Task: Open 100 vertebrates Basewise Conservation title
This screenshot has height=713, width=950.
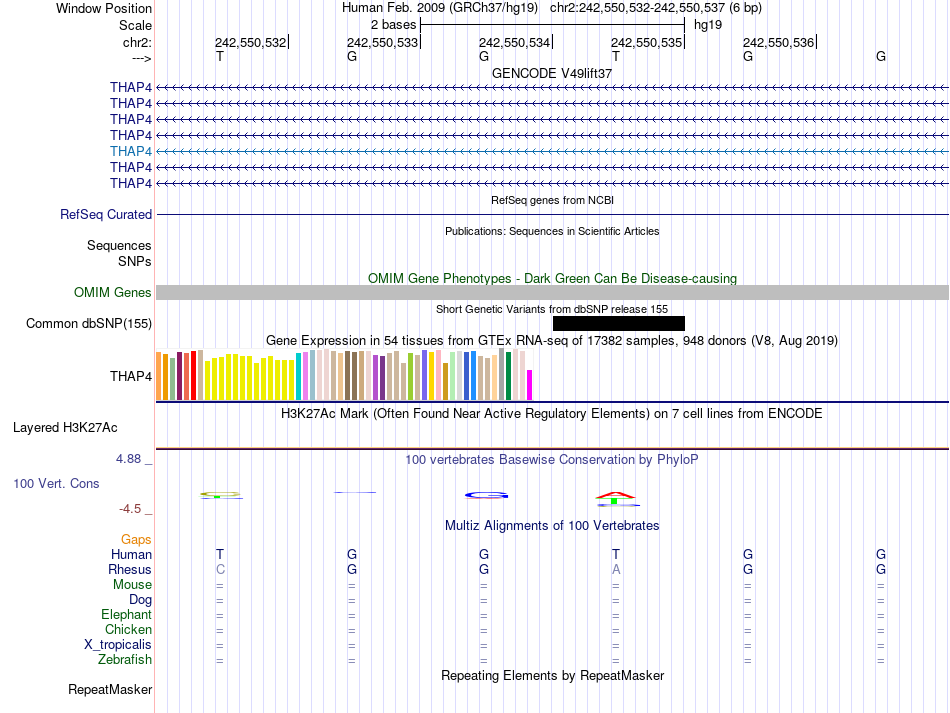Action: 552,460
